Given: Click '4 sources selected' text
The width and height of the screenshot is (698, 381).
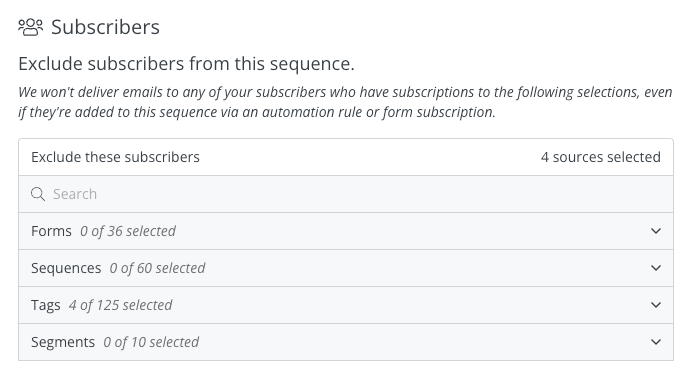Looking at the screenshot, I should pos(601,157).
